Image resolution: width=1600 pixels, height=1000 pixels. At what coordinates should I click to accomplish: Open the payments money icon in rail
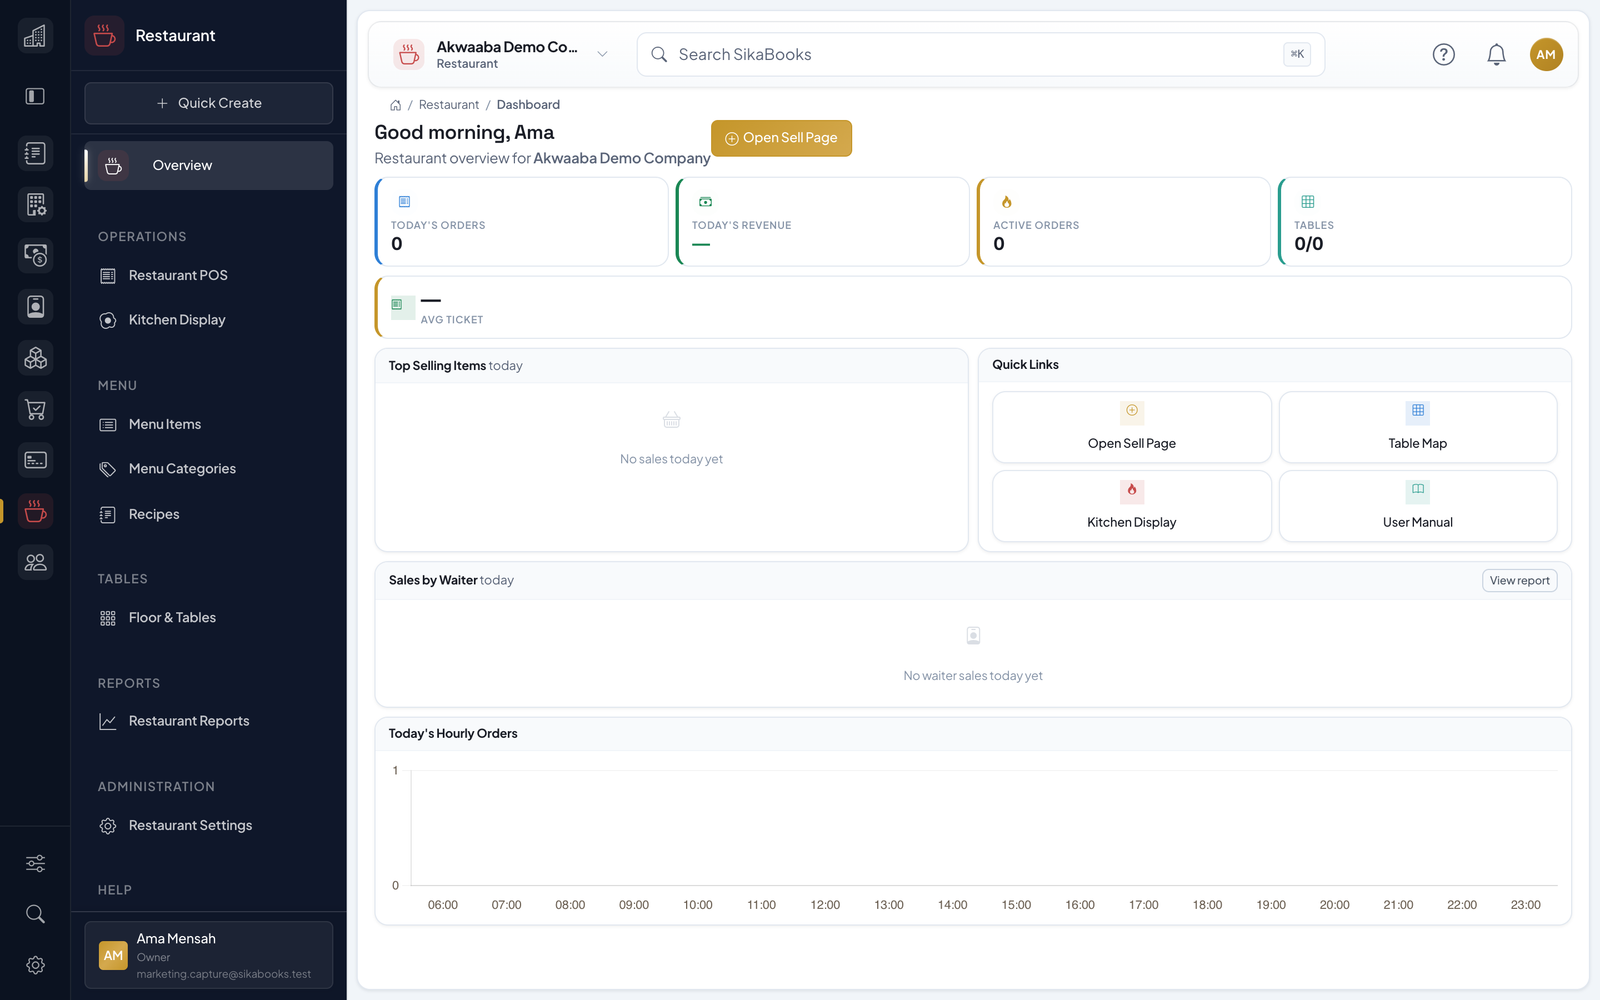pyautogui.click(x=35, y=255)
